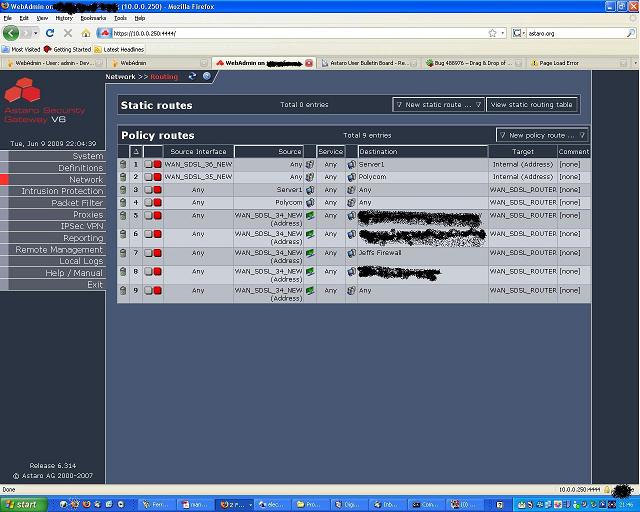The height and width of the screenshot is (512, 640).
Task: Delete policy route 8 with trash icon
Action: 123,272
